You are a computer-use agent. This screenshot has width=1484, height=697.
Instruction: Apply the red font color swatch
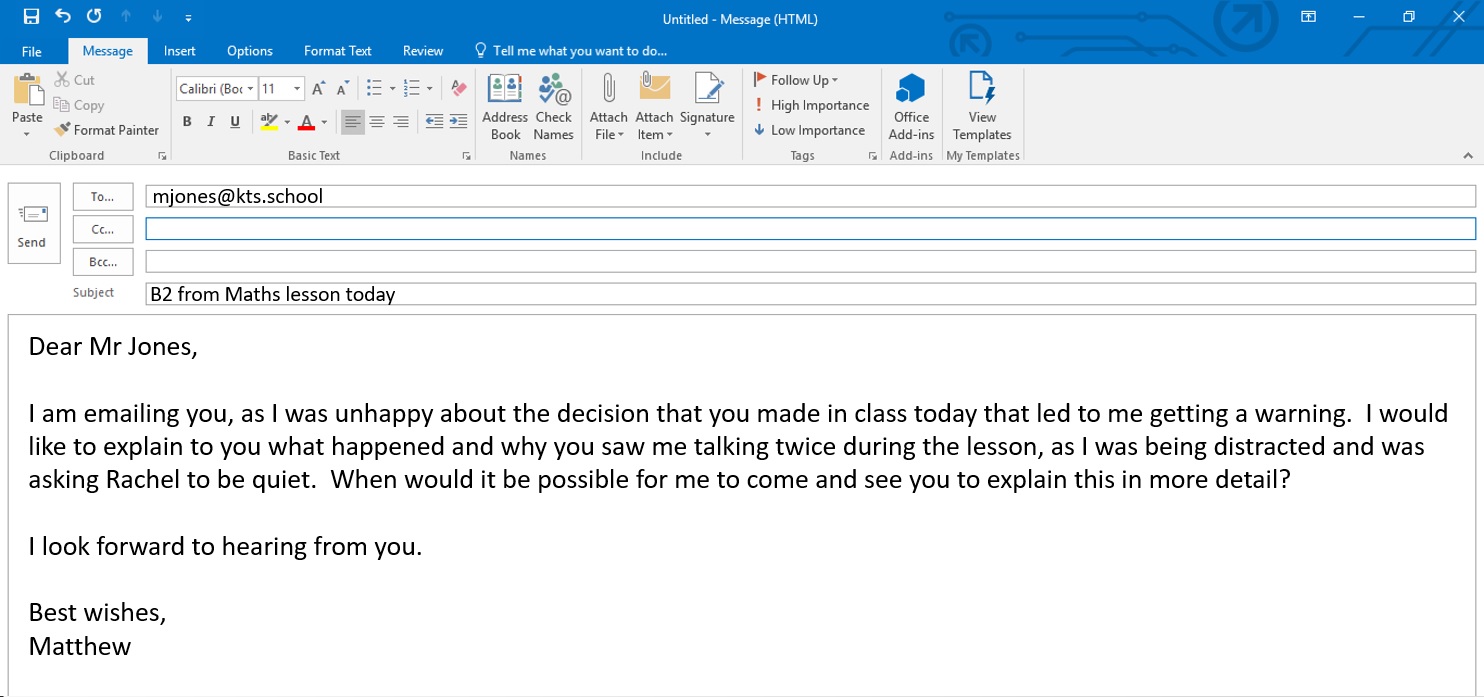[307, 122]
